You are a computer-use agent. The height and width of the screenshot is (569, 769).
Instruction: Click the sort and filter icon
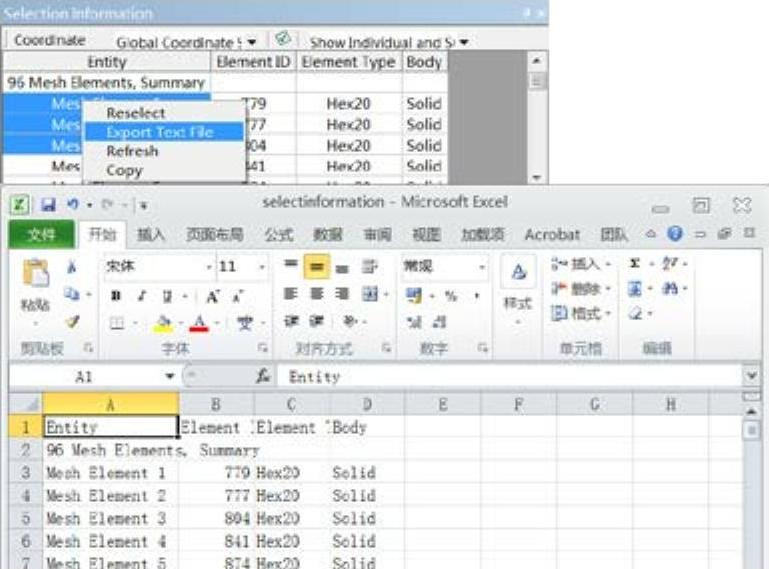point(669,263)
